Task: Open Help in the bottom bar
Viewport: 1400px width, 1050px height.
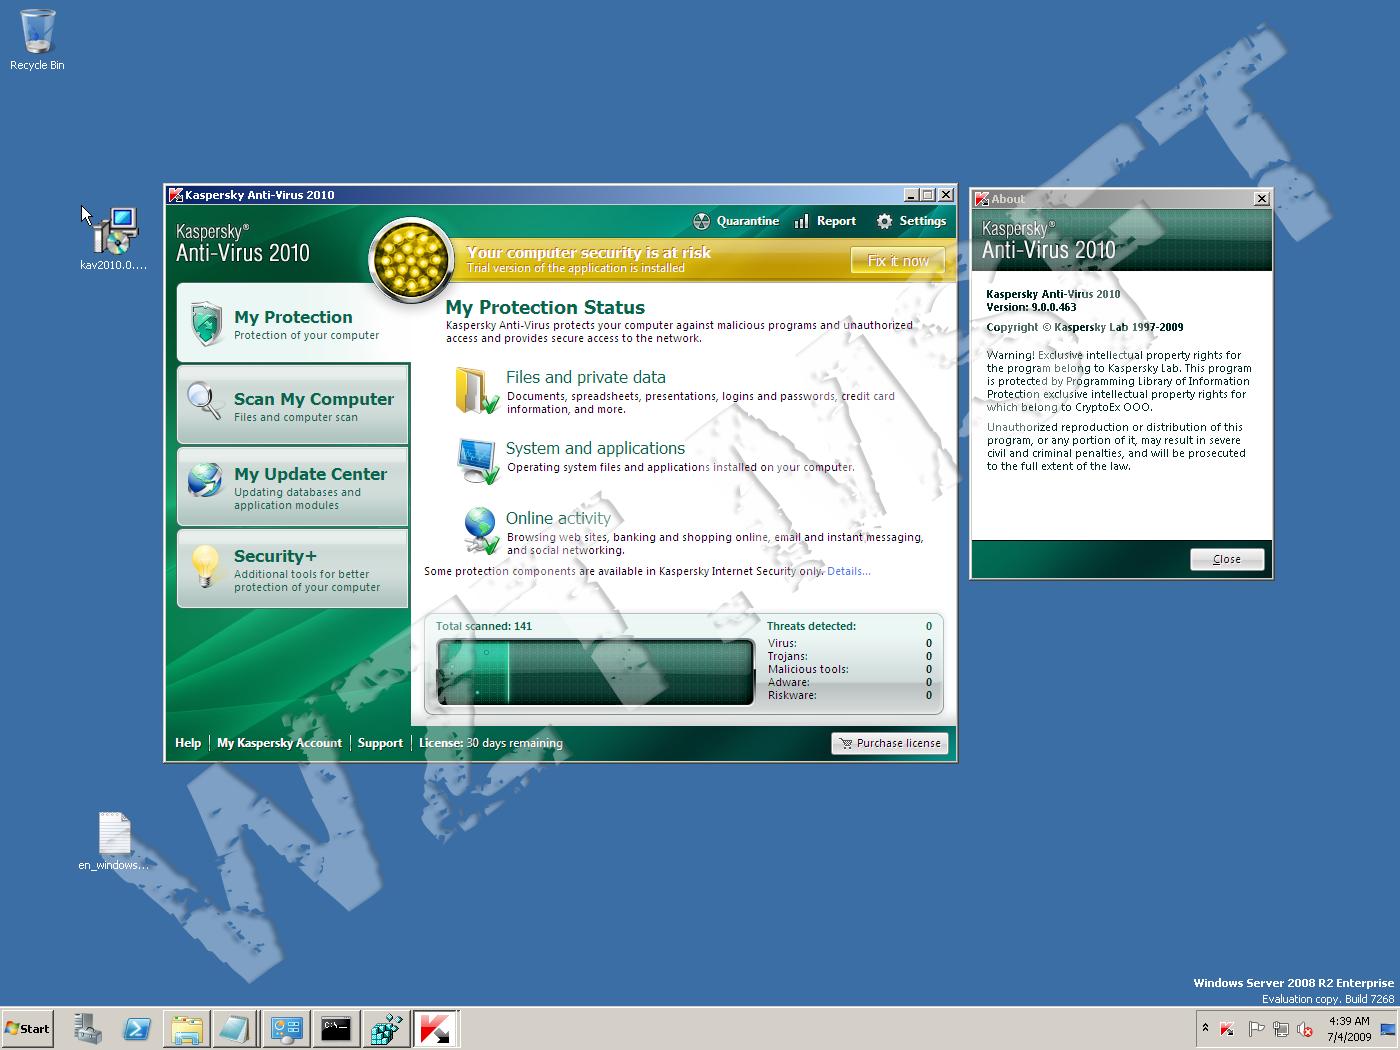Action: 188,743
